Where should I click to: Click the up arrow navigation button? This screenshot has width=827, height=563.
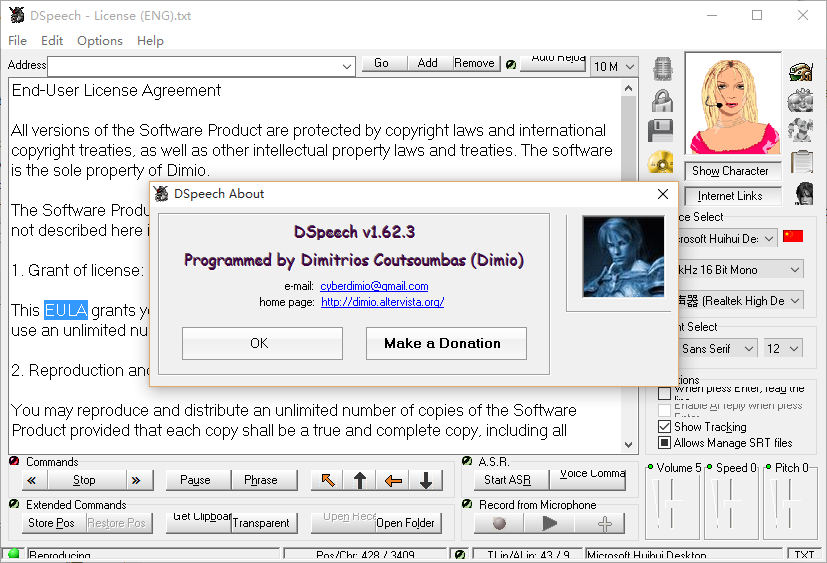click(360, 480)
